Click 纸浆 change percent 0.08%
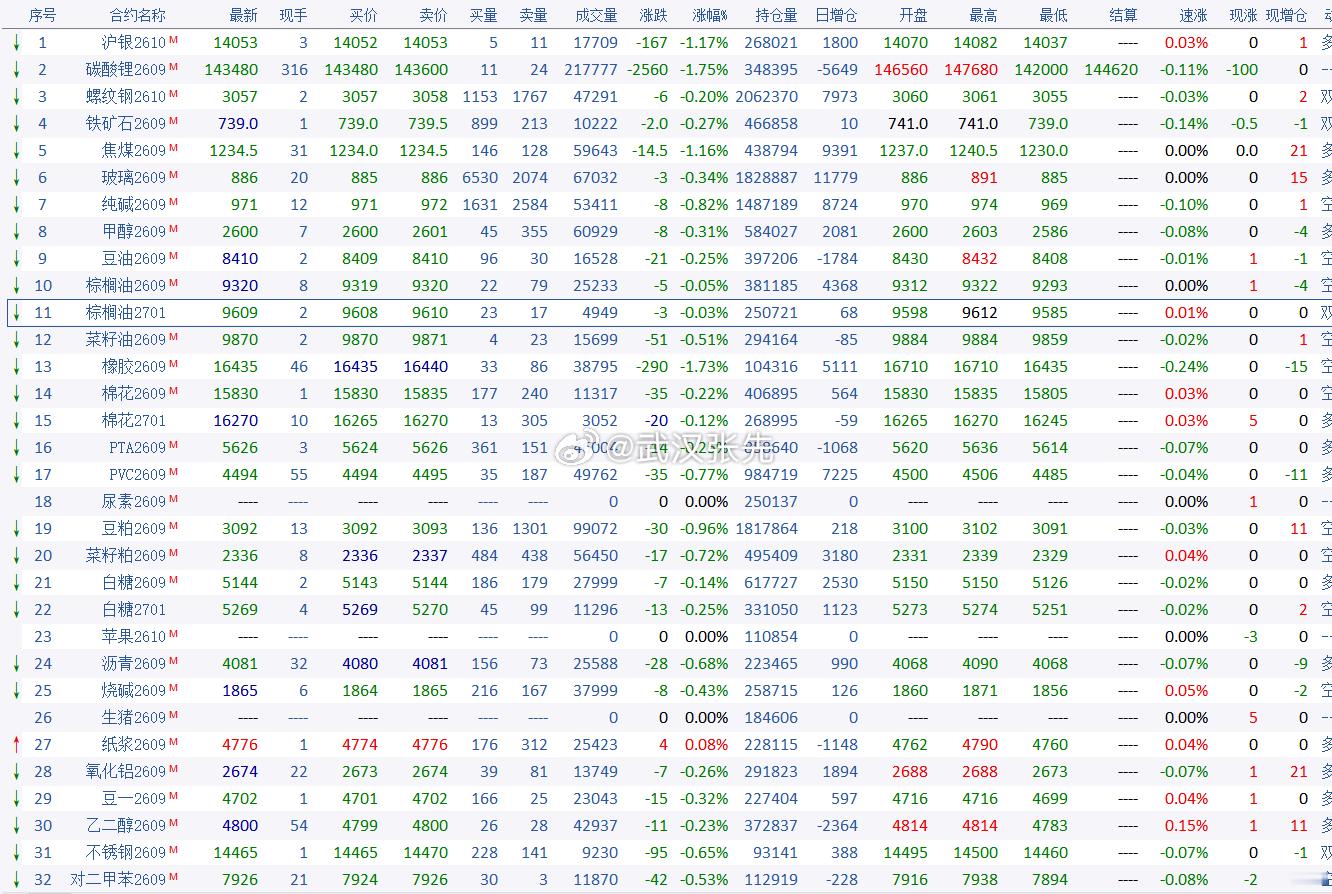 click(x=706, y=744)
